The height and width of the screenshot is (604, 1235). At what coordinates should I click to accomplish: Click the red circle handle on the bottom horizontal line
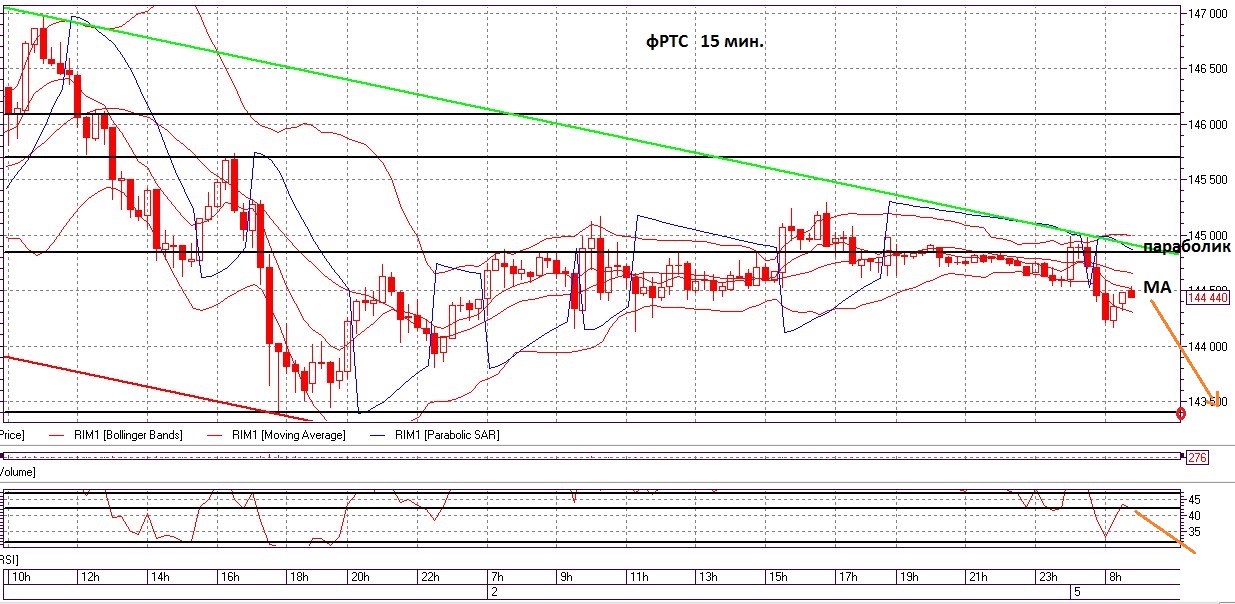tap(1181, 412)
